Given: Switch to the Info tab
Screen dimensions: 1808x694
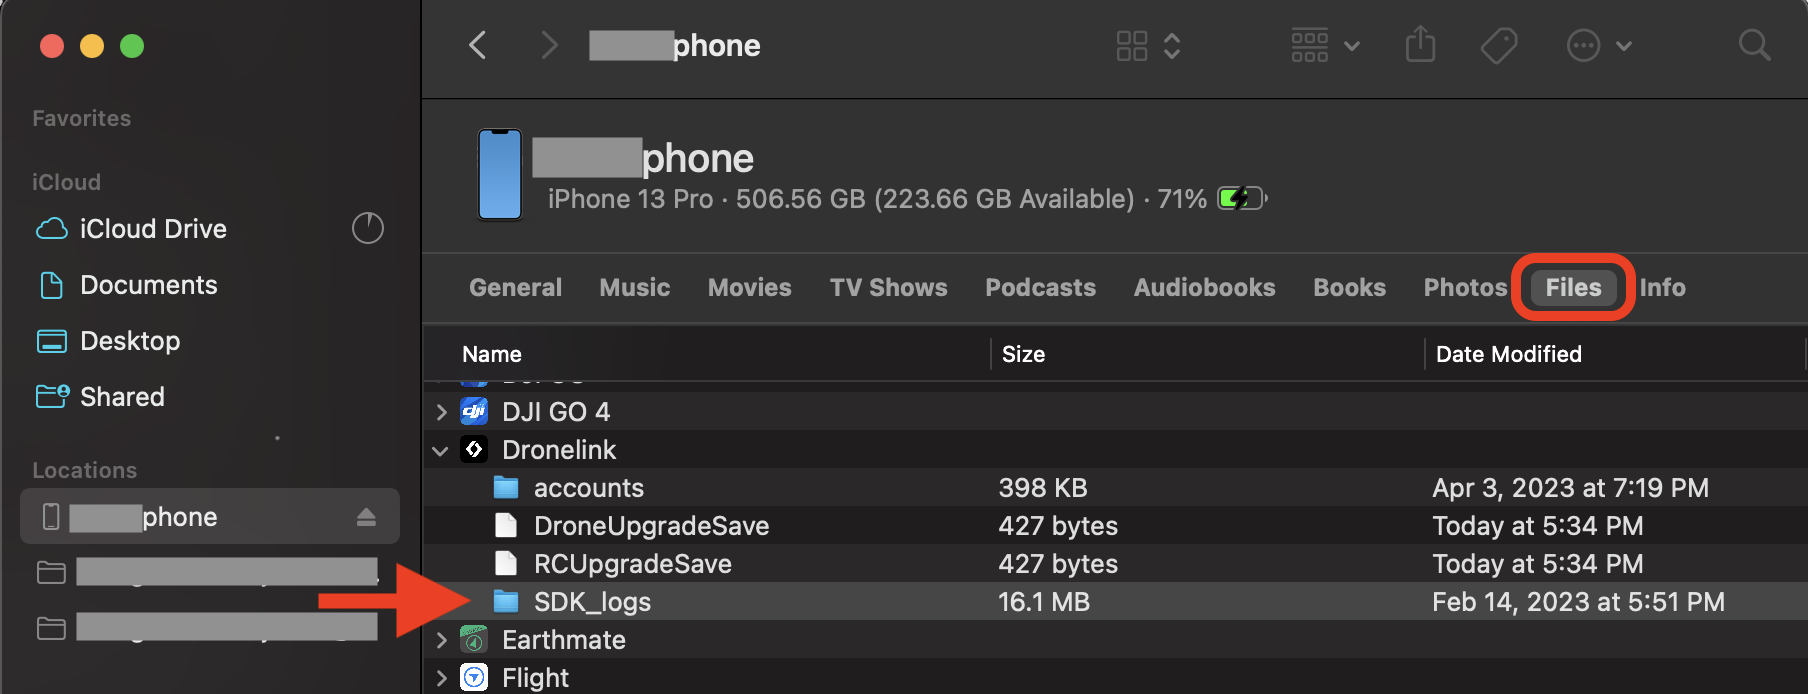Looking at the screenshot, I should click(1662, 288).
